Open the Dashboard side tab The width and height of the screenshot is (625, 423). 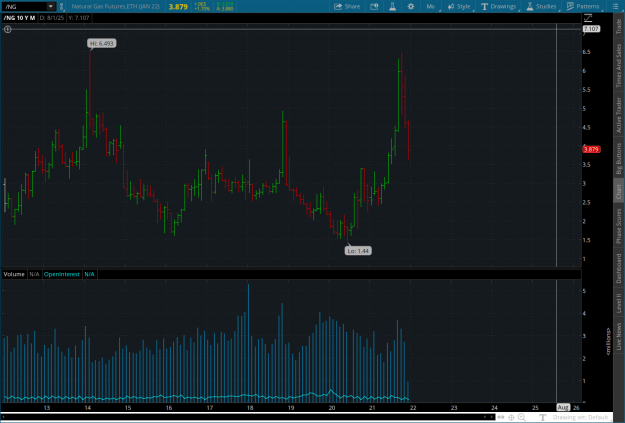(619, 269)
